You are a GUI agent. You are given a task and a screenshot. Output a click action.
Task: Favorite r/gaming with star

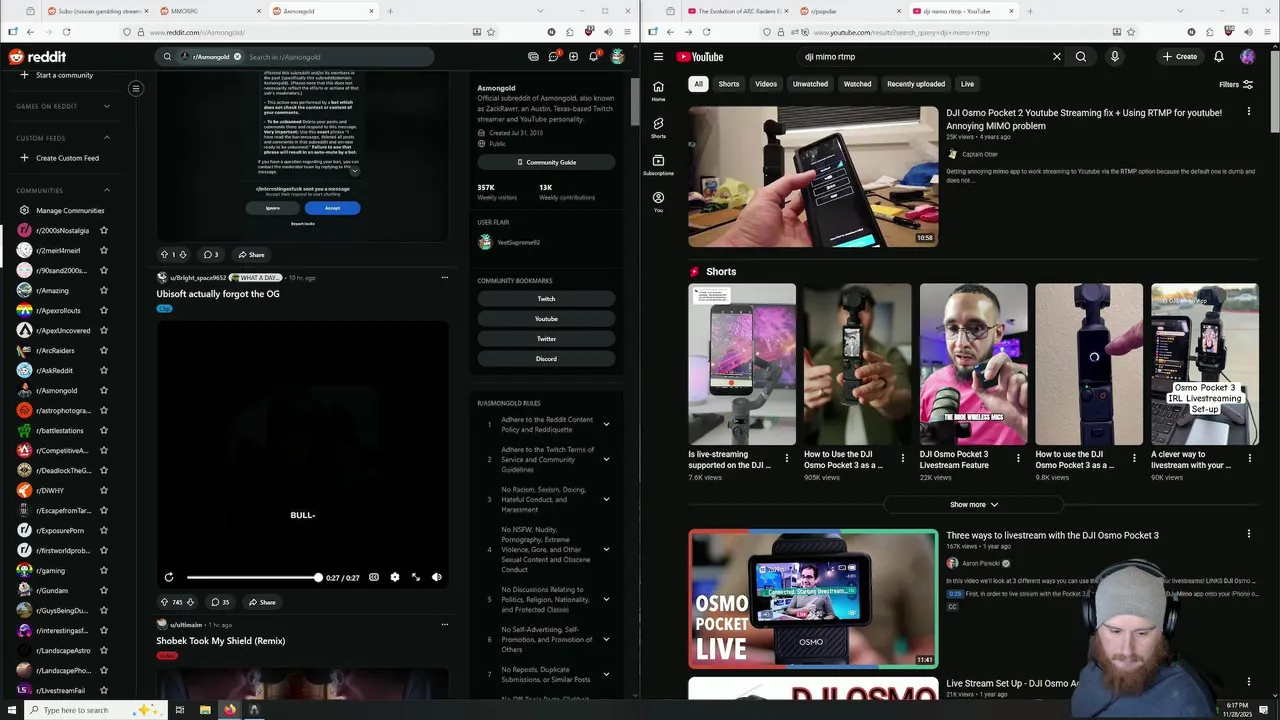(x=104, y=570)
